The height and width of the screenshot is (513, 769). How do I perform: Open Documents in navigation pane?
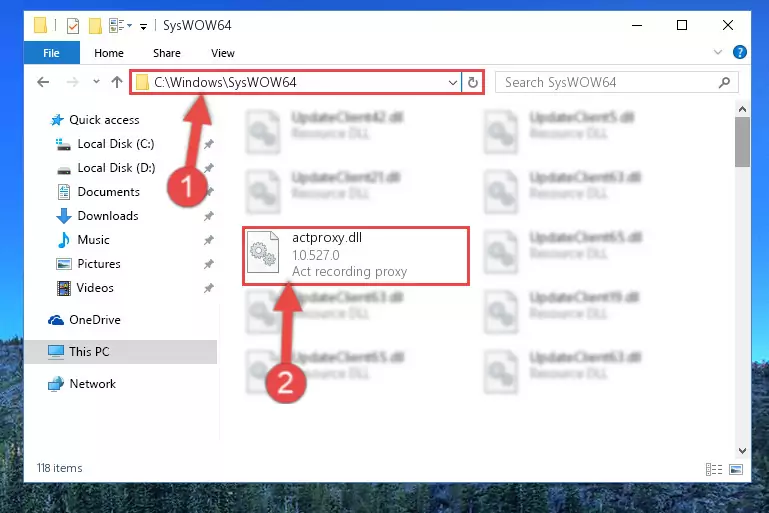point(98,192)
